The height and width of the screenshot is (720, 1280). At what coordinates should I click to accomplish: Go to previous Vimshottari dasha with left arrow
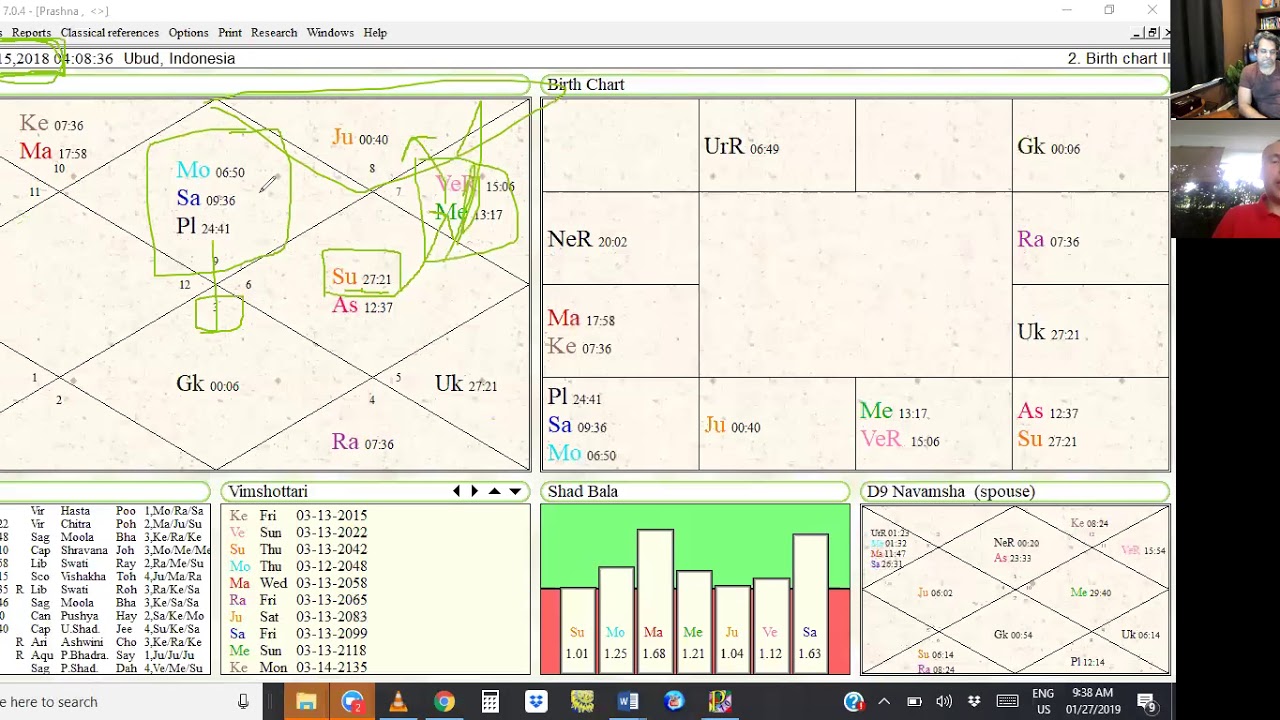tap(457, 491)
